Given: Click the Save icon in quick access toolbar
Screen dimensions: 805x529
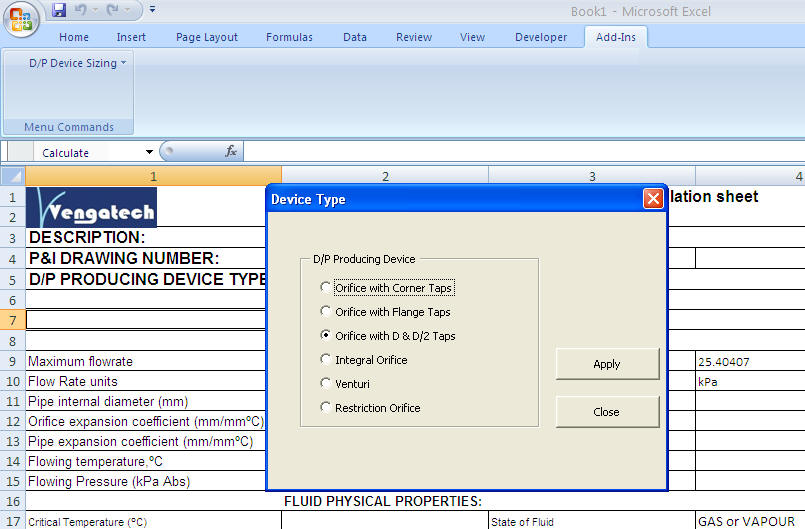Looking at the screenshot, I should click(59, 10).
